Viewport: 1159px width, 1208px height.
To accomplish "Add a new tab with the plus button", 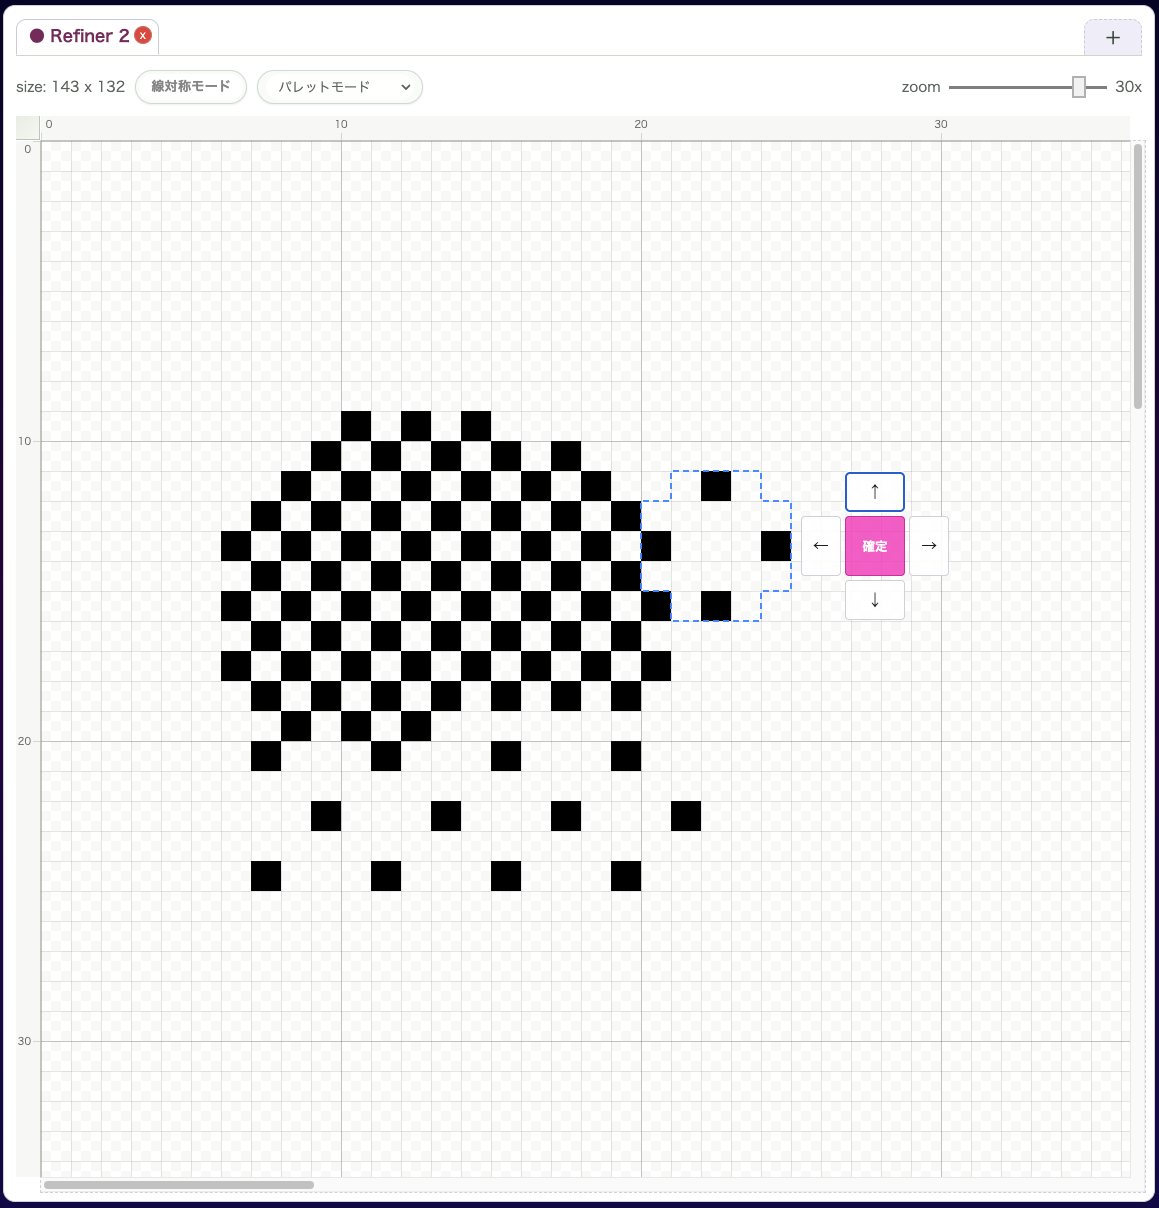I will 1113,38.
